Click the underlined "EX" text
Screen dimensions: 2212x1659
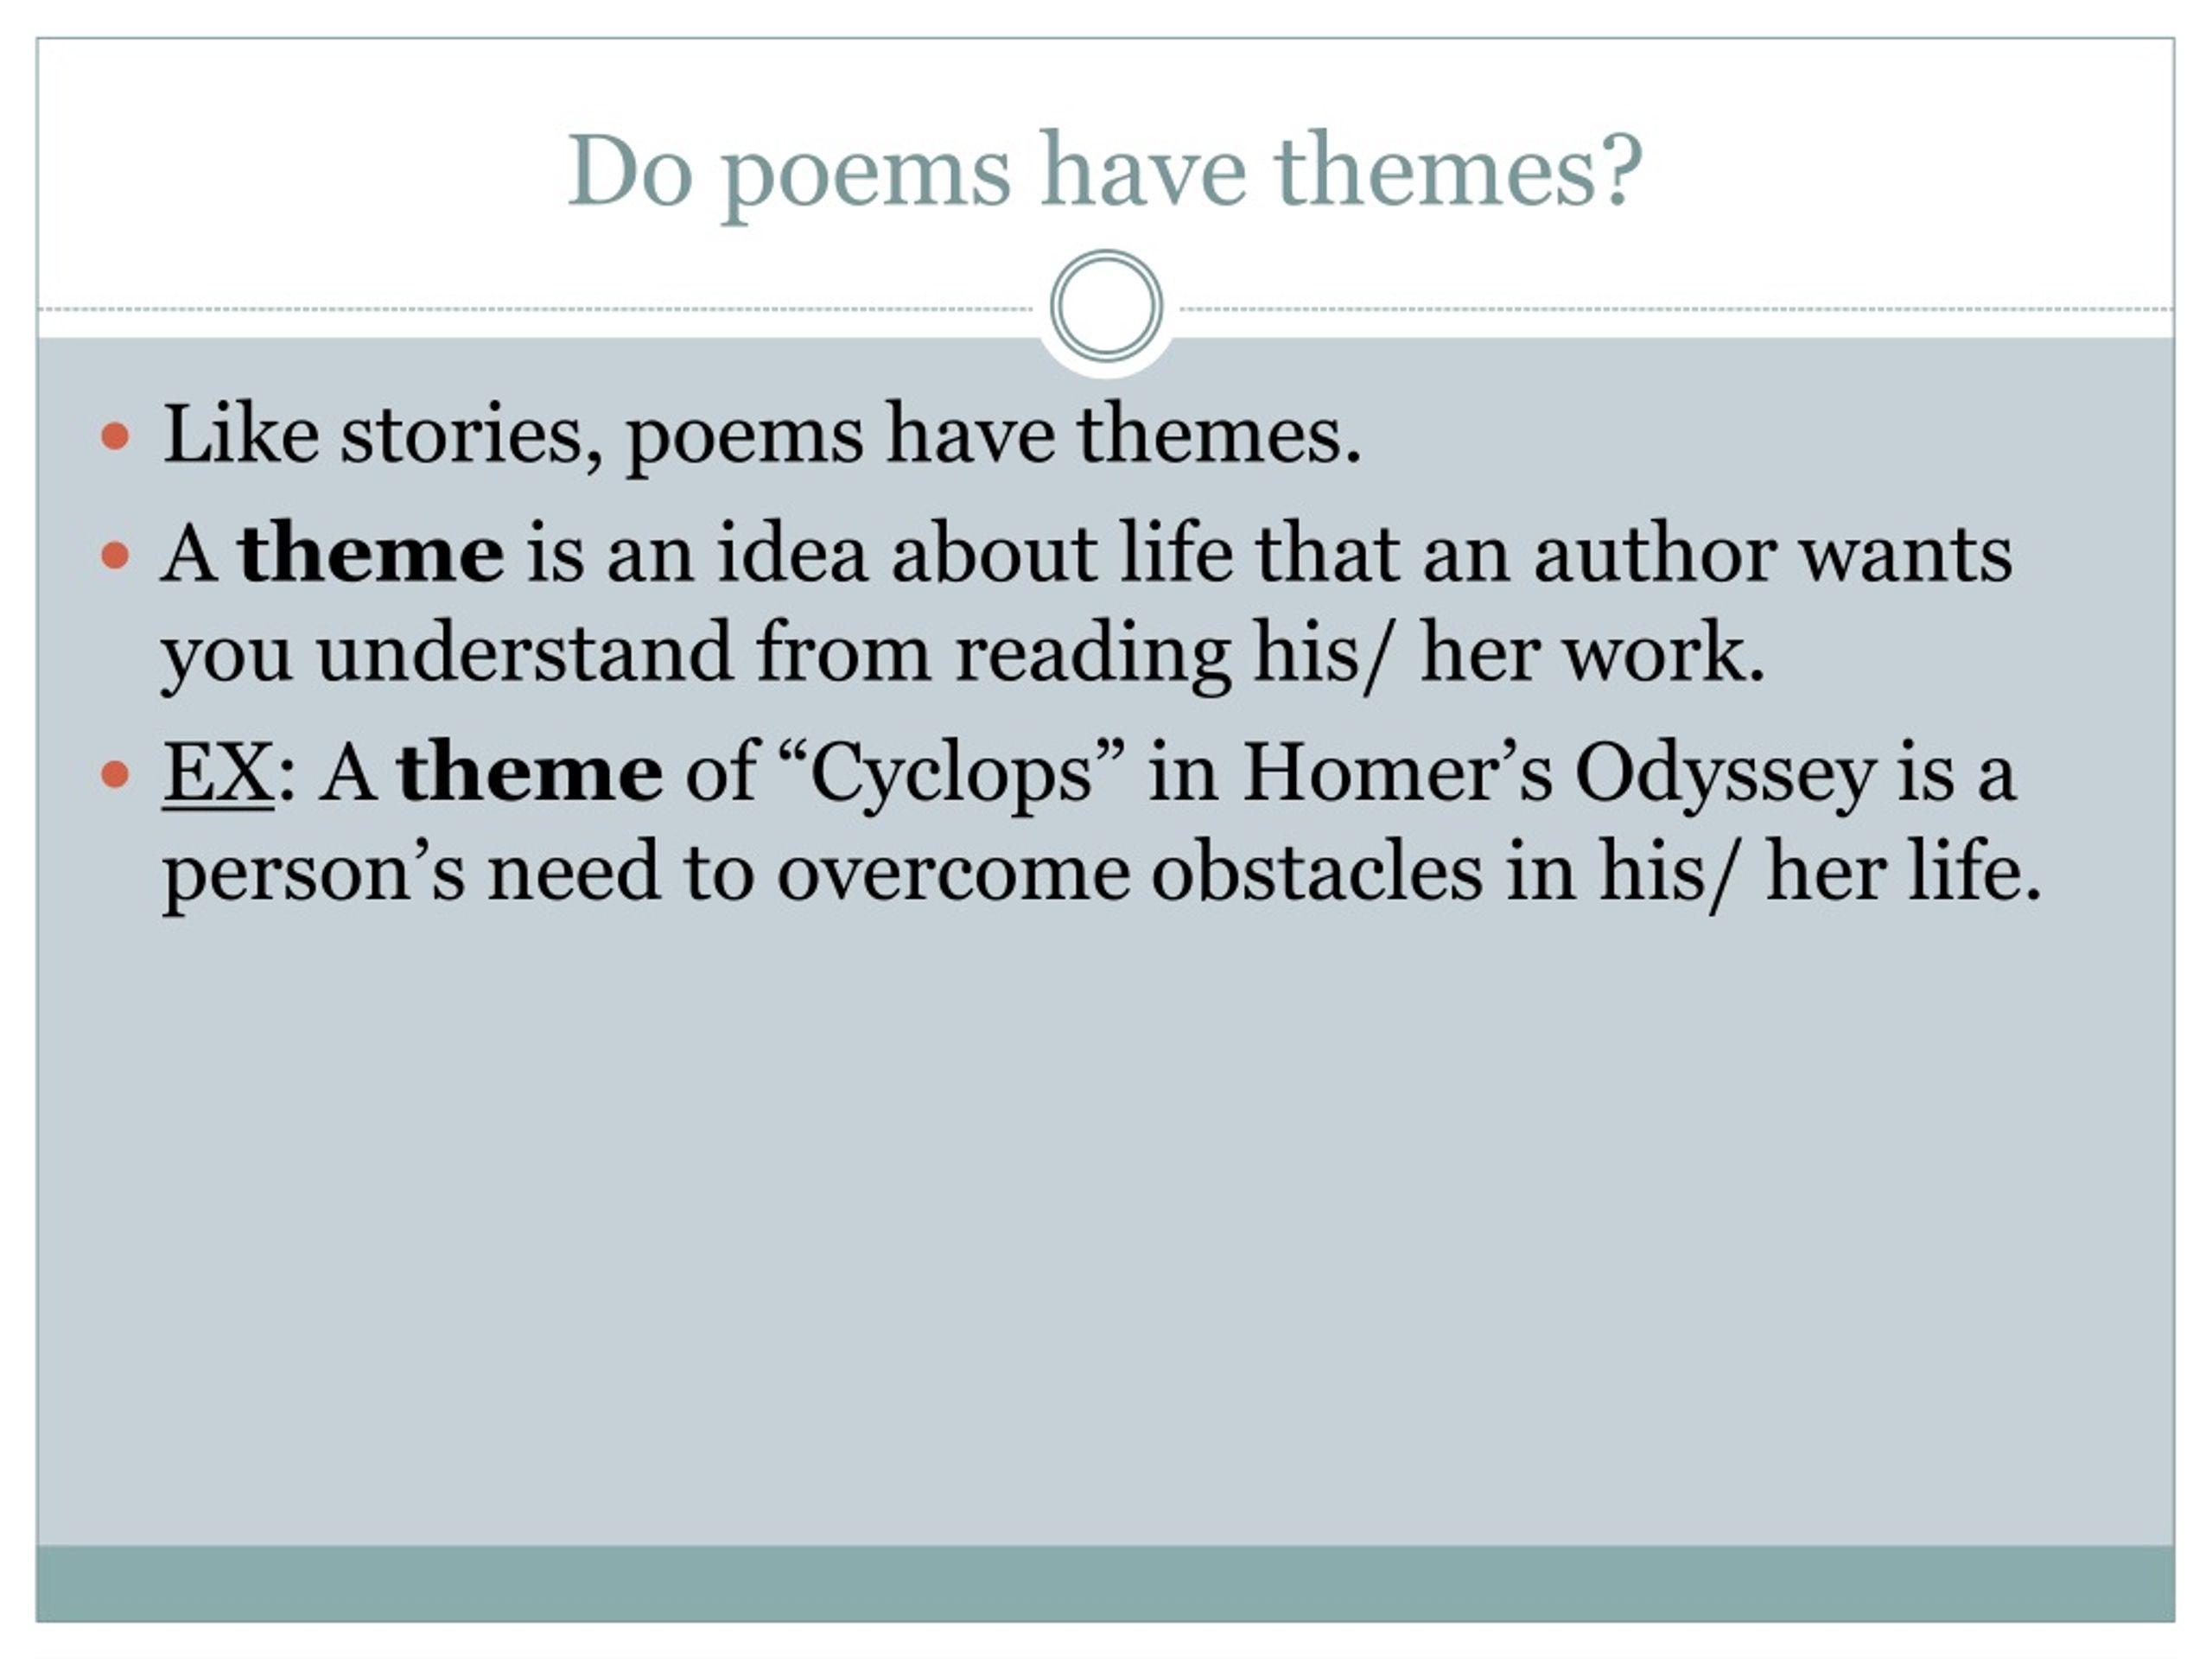218,773
